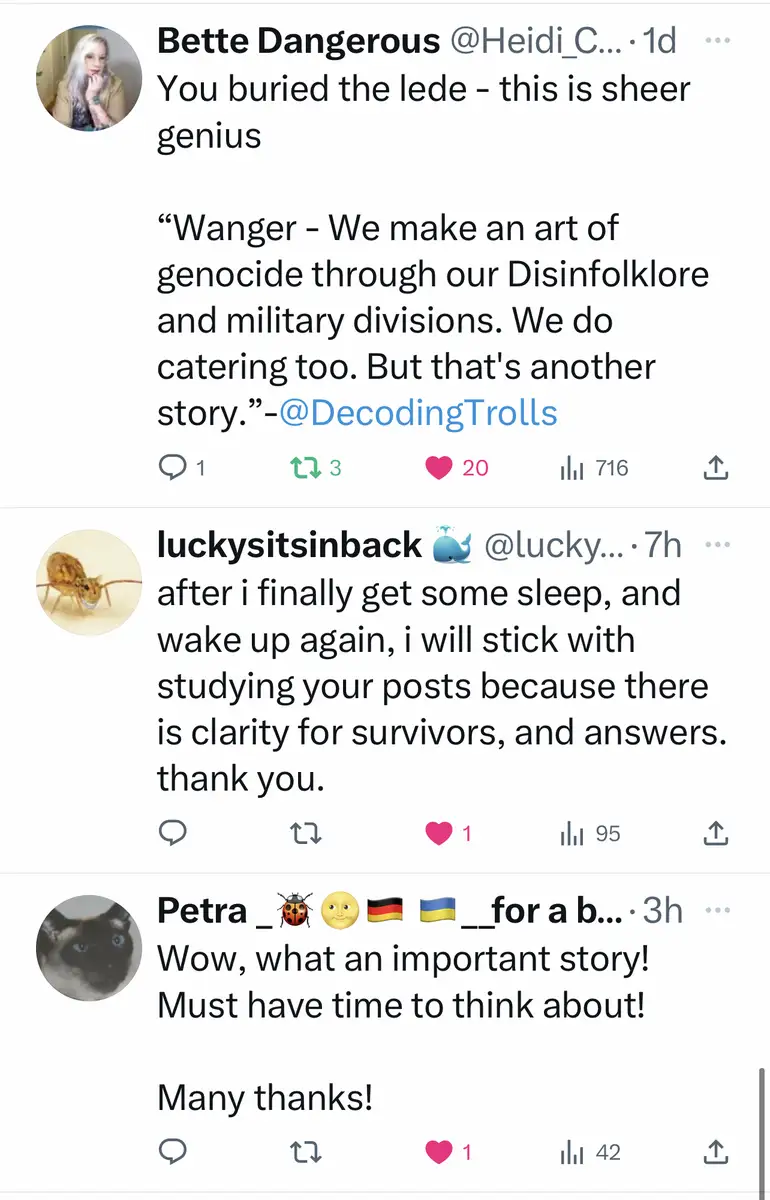The image size is (770, 1200).
Task: Open more options for Bette Dangerous's tweet
Action: [x=717, y=42]
